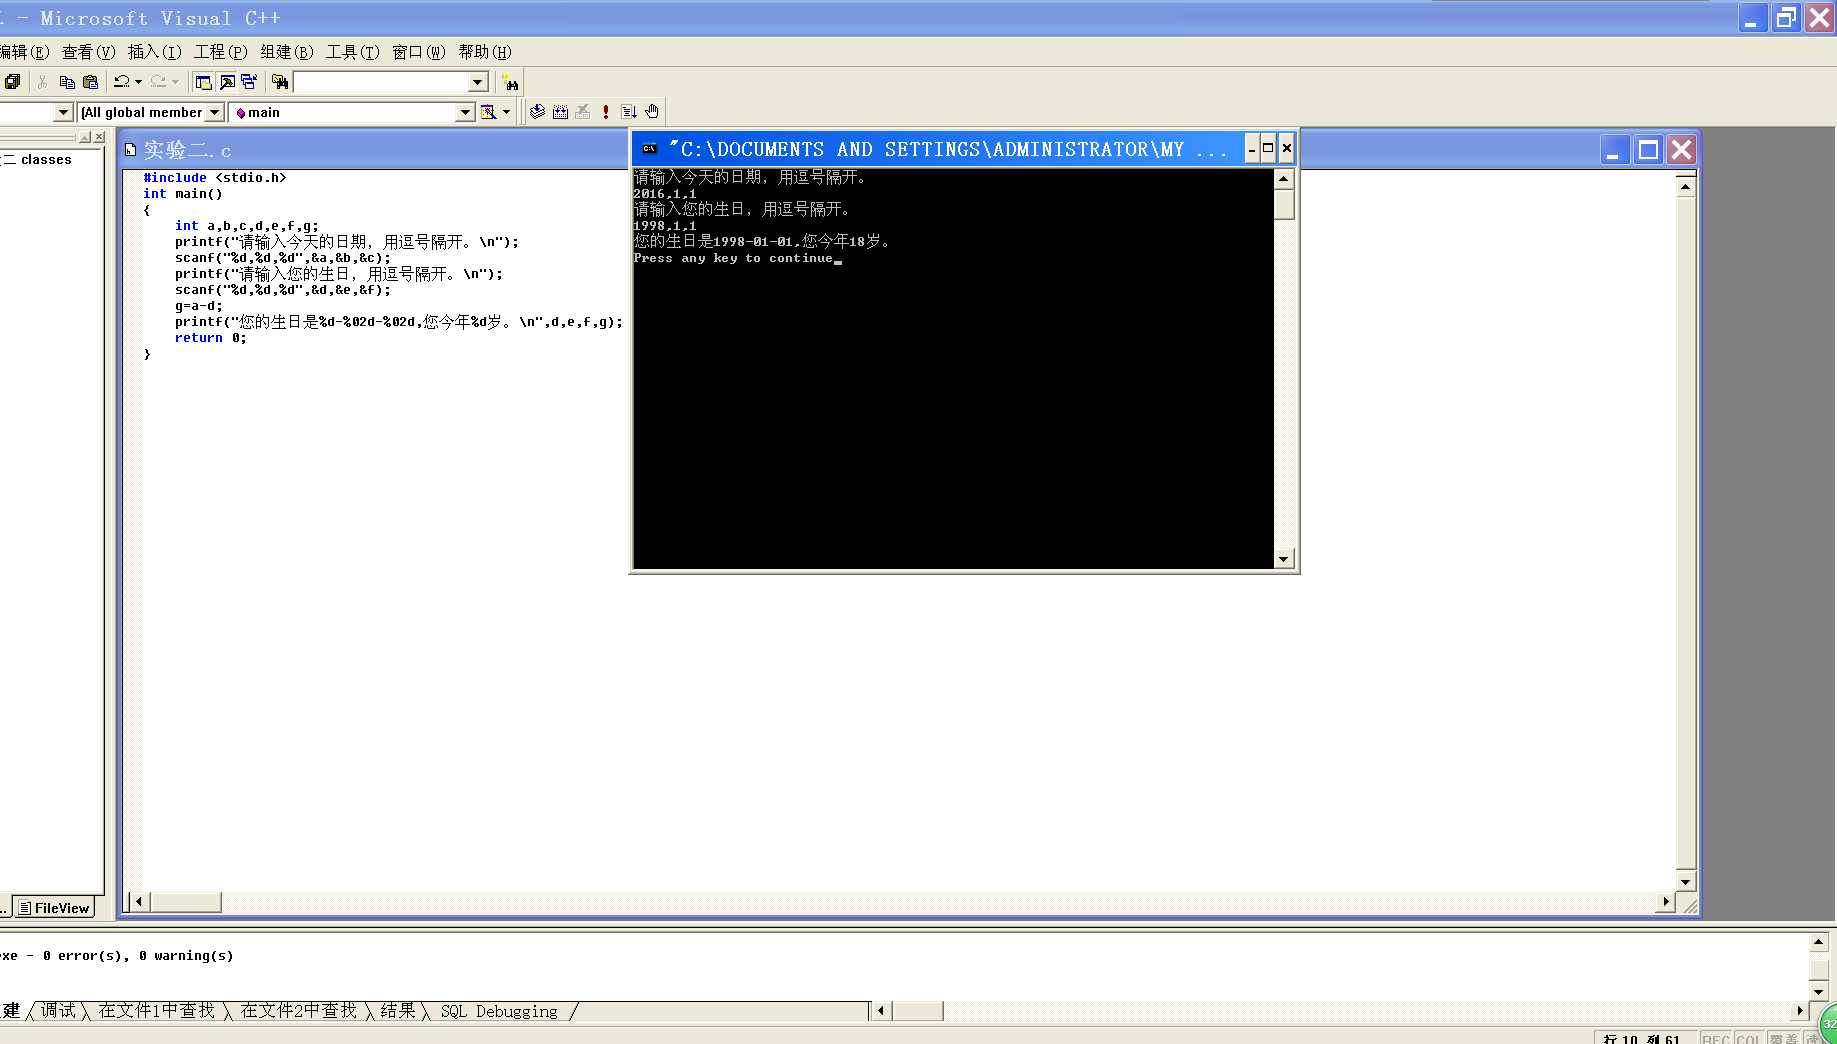1837x1044 pixels.
Task: Switch to the FileView tab
Action: click(54, 908)
